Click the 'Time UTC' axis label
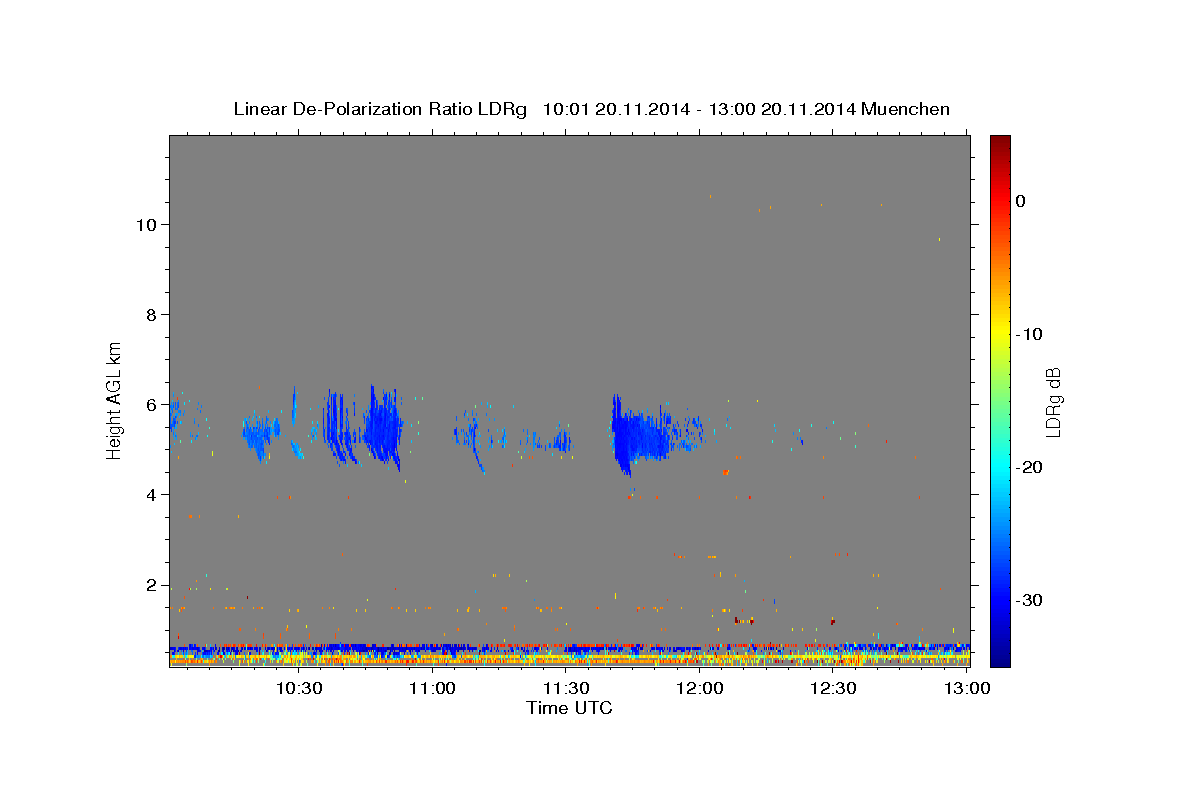This screenshot has width=1200, height=800. pyautogui.click(x=569, y=708)
